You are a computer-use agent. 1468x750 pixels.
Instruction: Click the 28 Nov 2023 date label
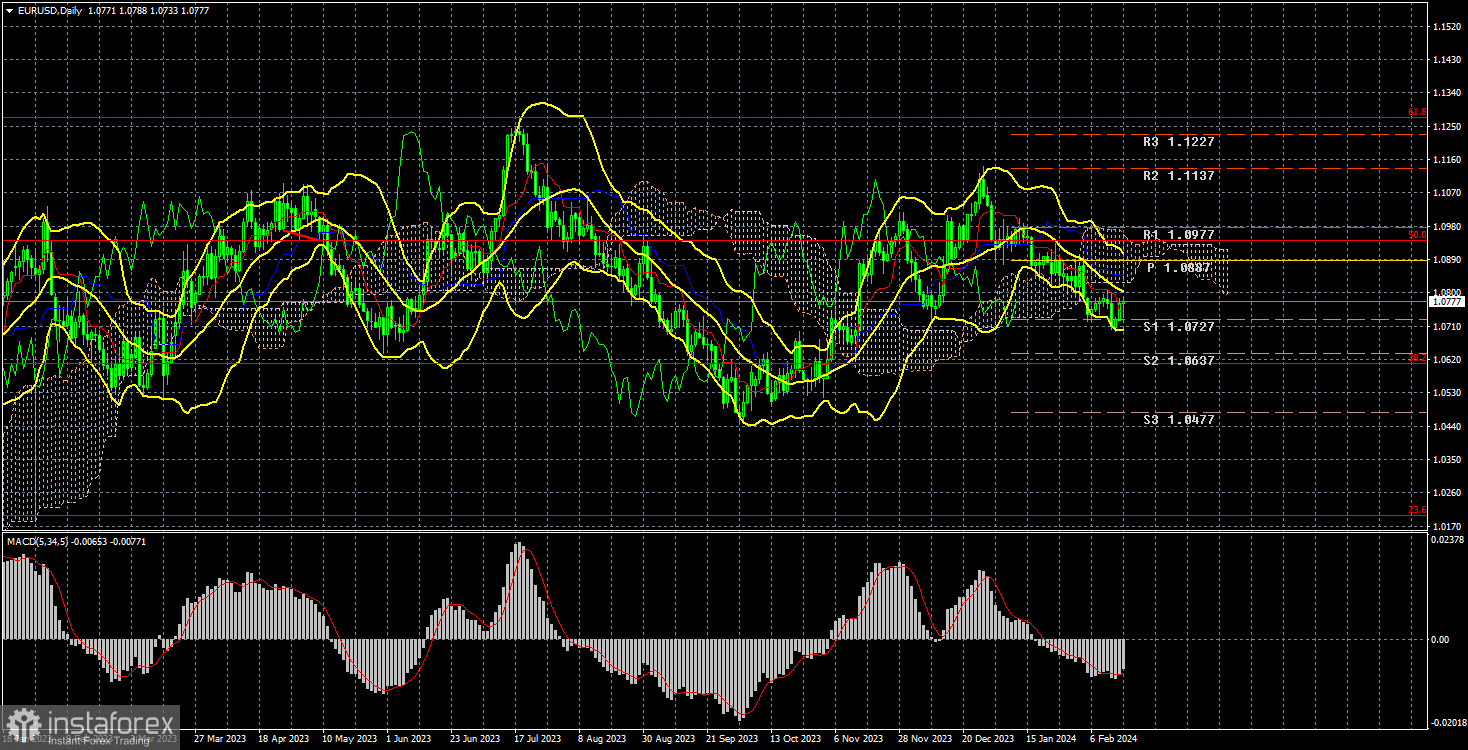click(924, 740)
